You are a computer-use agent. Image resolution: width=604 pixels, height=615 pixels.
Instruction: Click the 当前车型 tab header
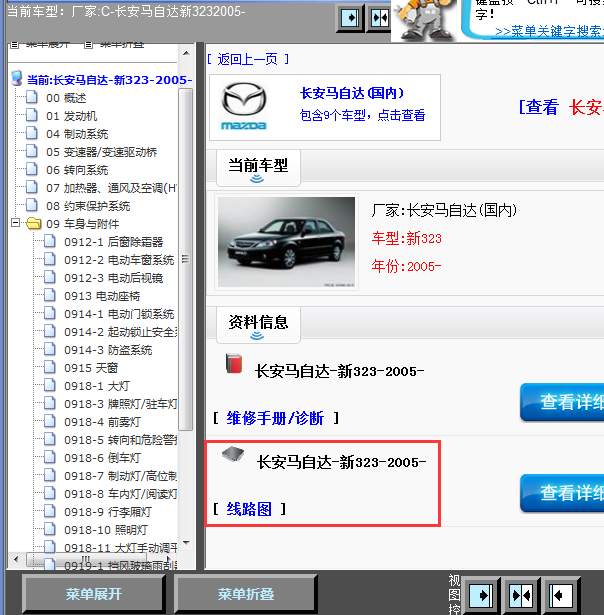258,168
